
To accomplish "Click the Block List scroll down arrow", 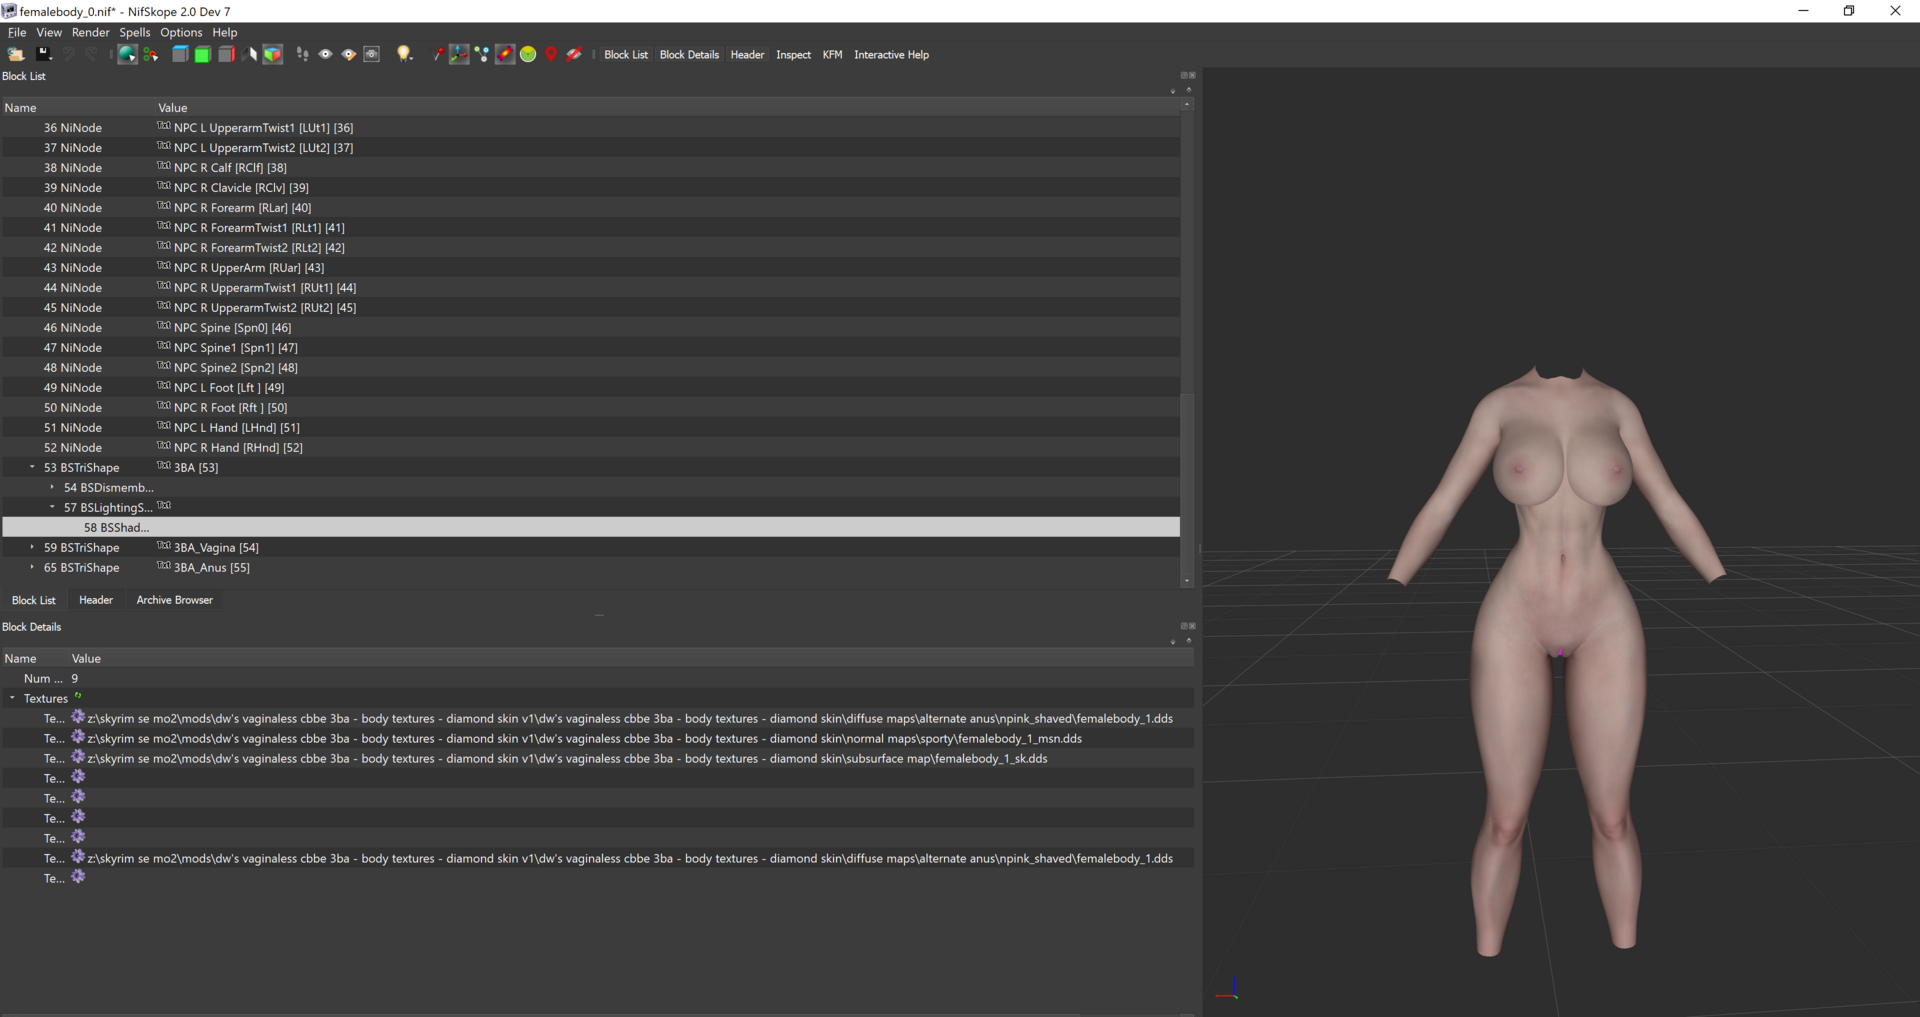I will tap(1187, 581).
